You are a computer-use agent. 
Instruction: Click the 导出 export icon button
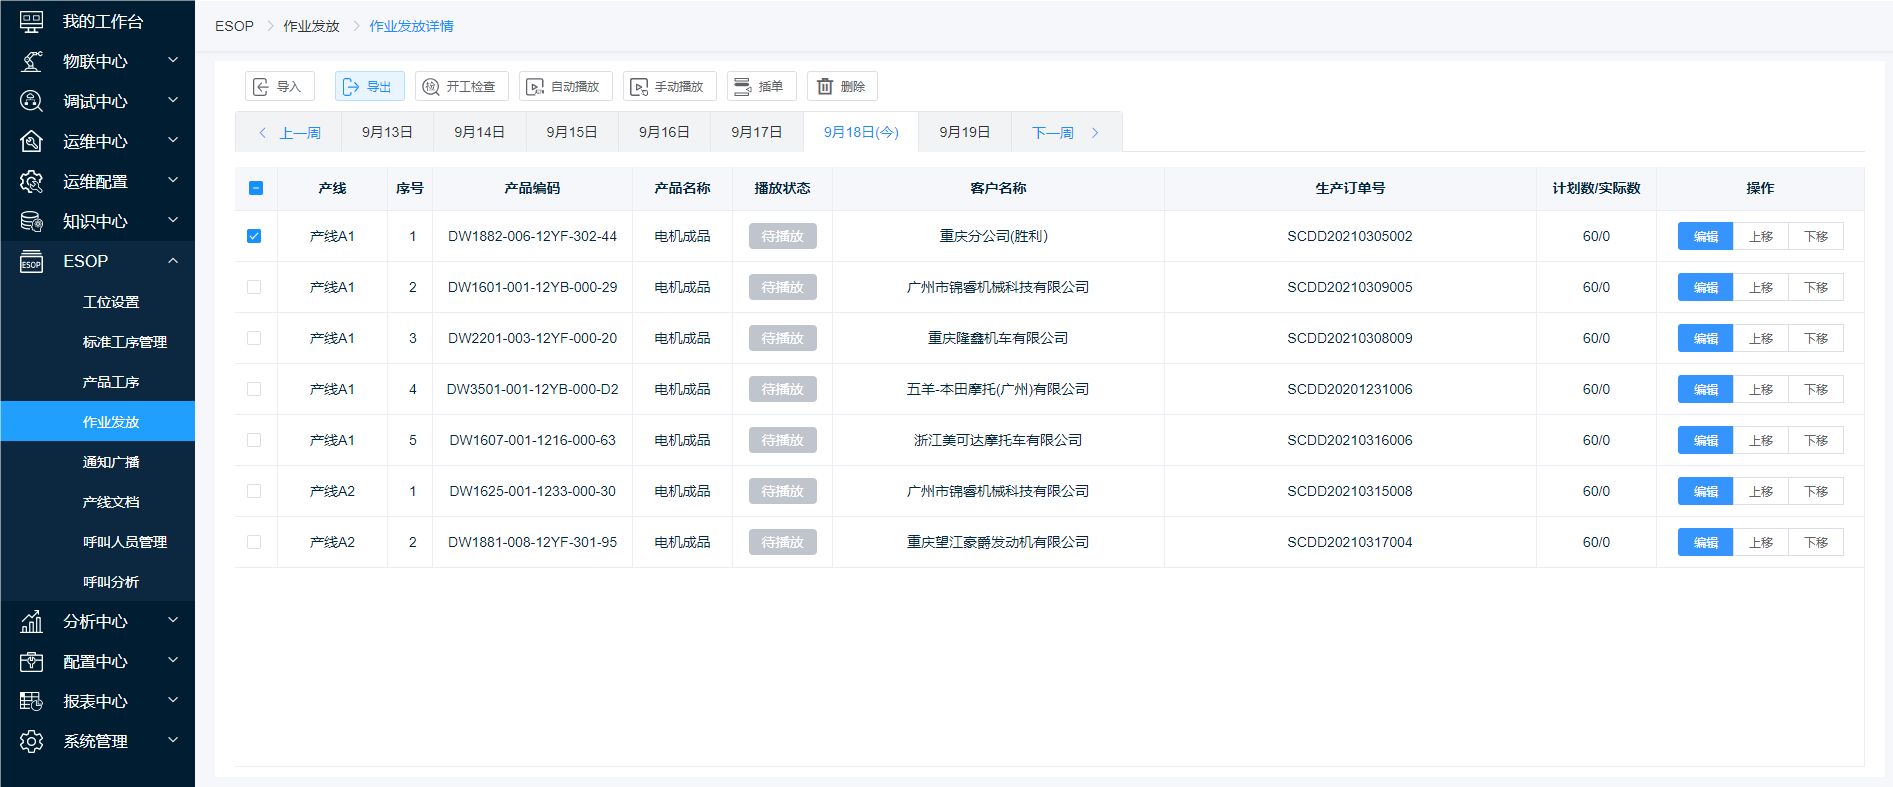(x=369, y=87)
